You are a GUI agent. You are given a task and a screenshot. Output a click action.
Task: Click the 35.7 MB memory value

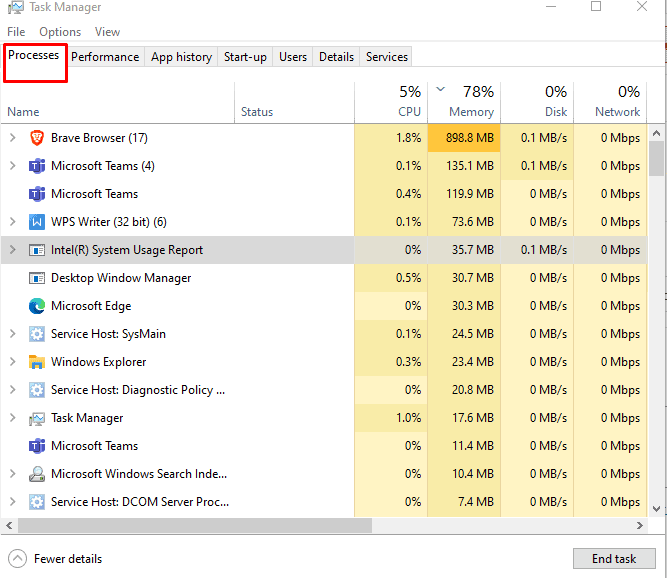473,250
